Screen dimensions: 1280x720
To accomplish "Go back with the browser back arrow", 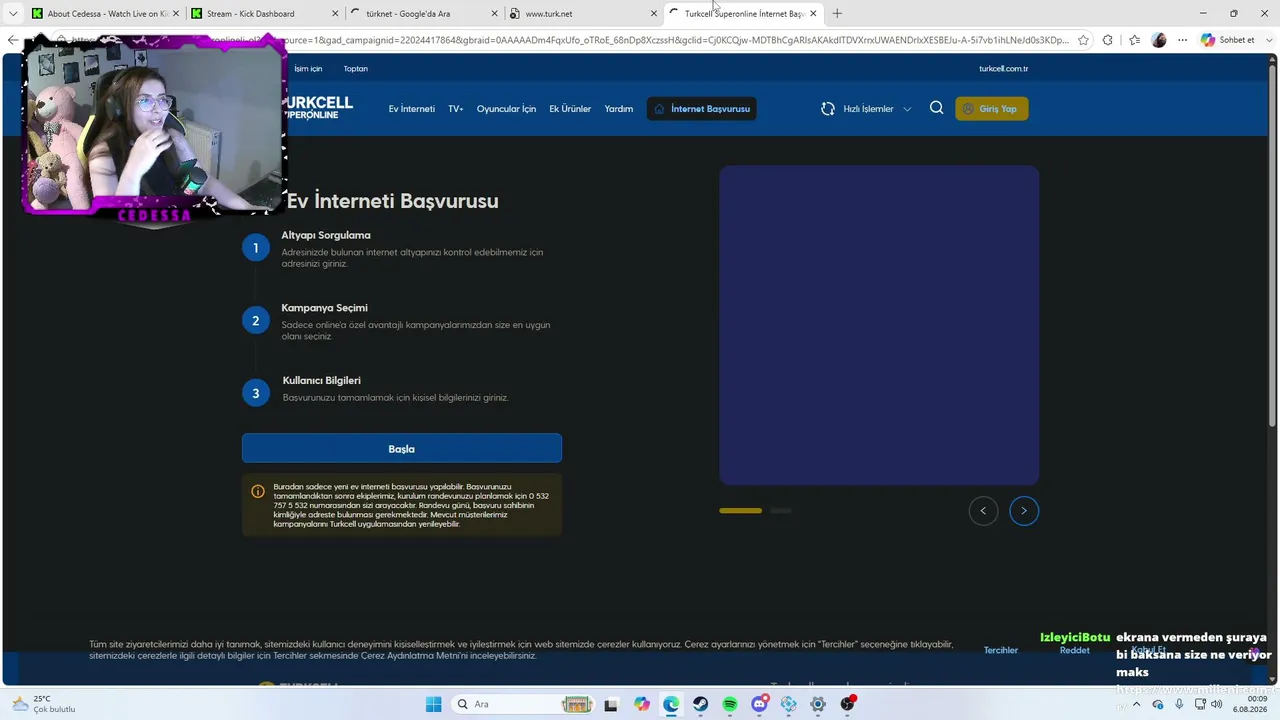I will coord(12,40).
